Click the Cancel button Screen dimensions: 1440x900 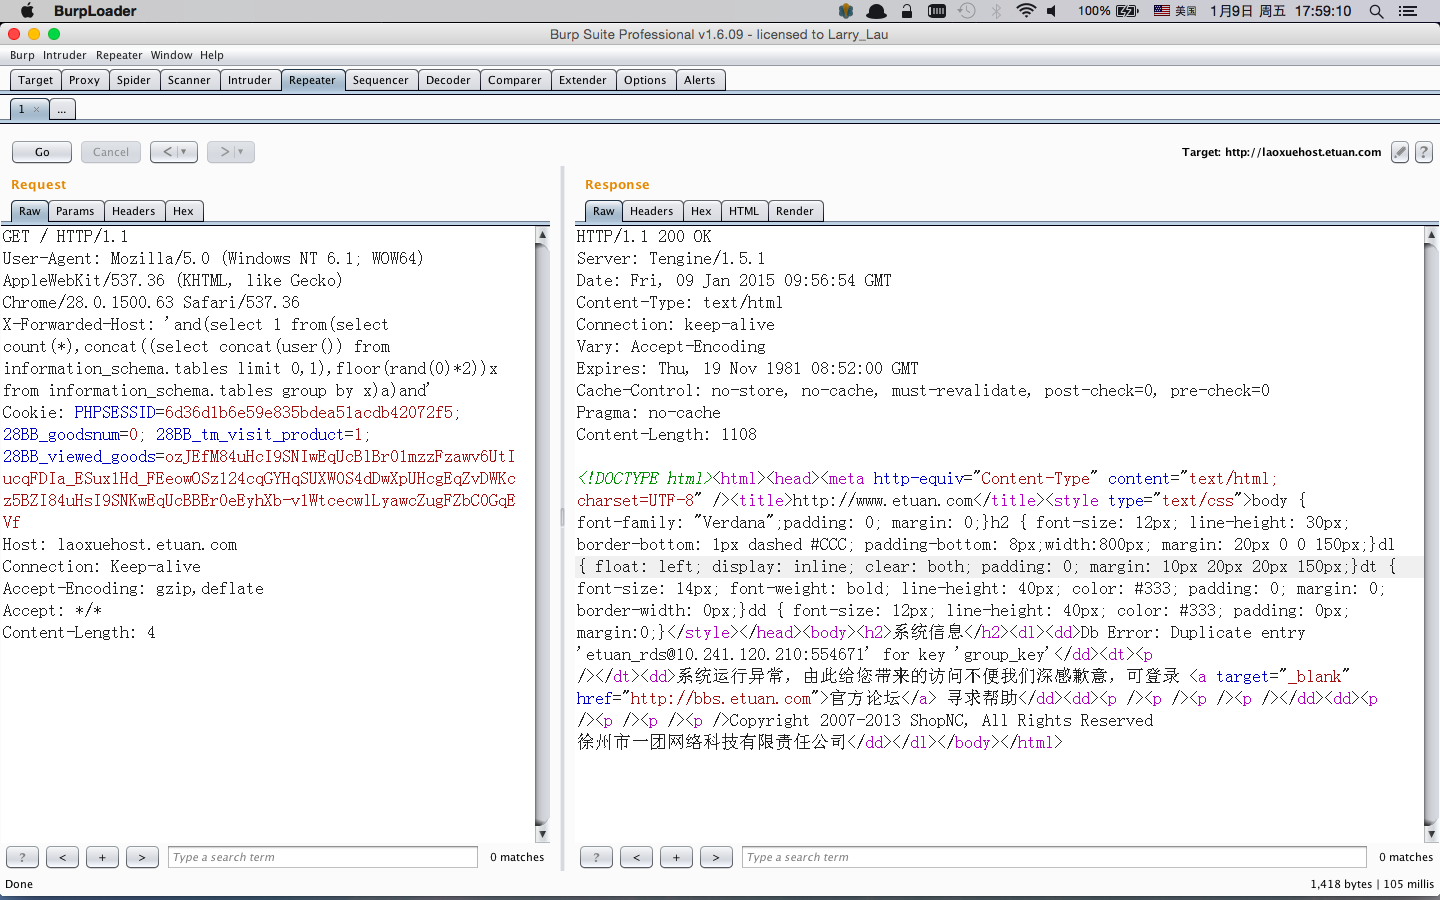111,152
